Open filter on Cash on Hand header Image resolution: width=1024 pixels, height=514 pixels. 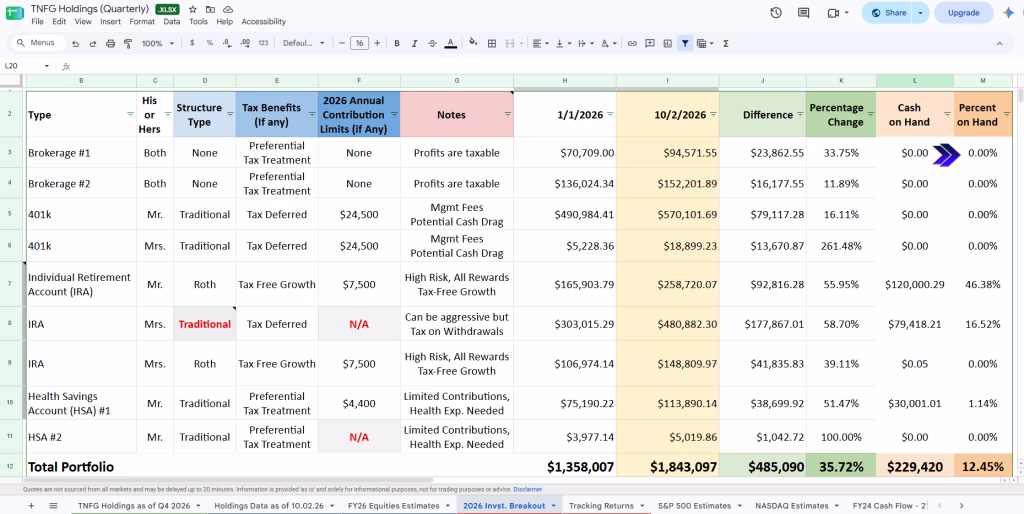coord(947,114)
